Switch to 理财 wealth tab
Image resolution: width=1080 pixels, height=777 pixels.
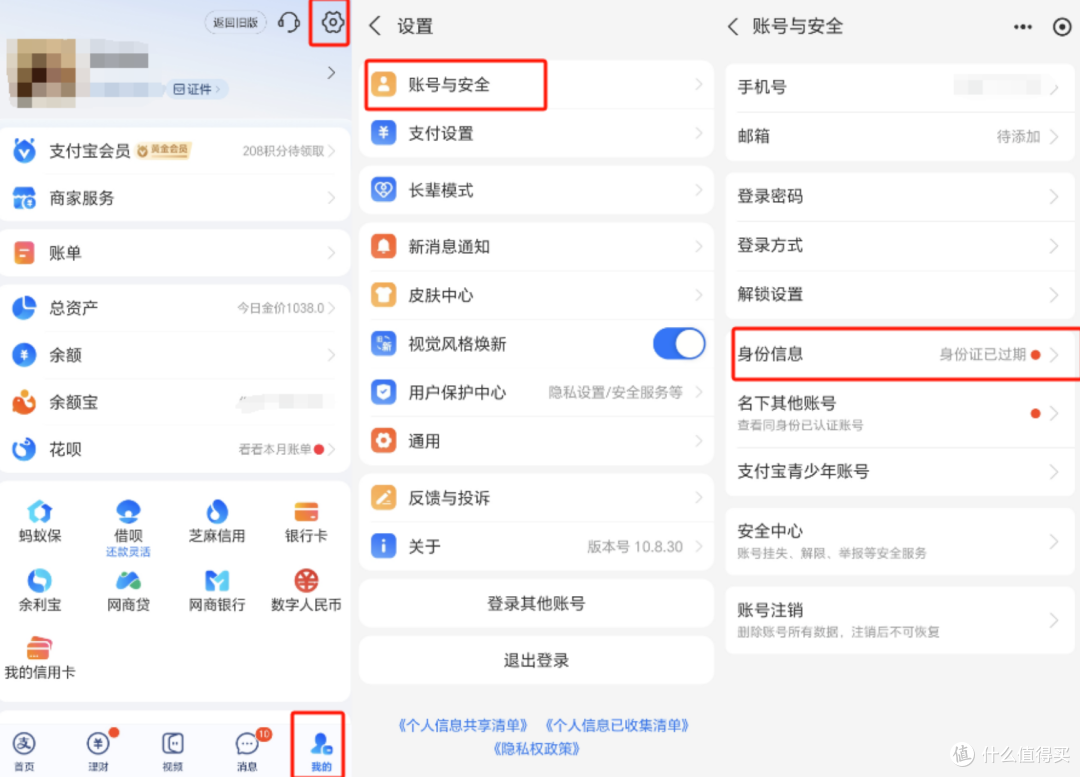98,750
